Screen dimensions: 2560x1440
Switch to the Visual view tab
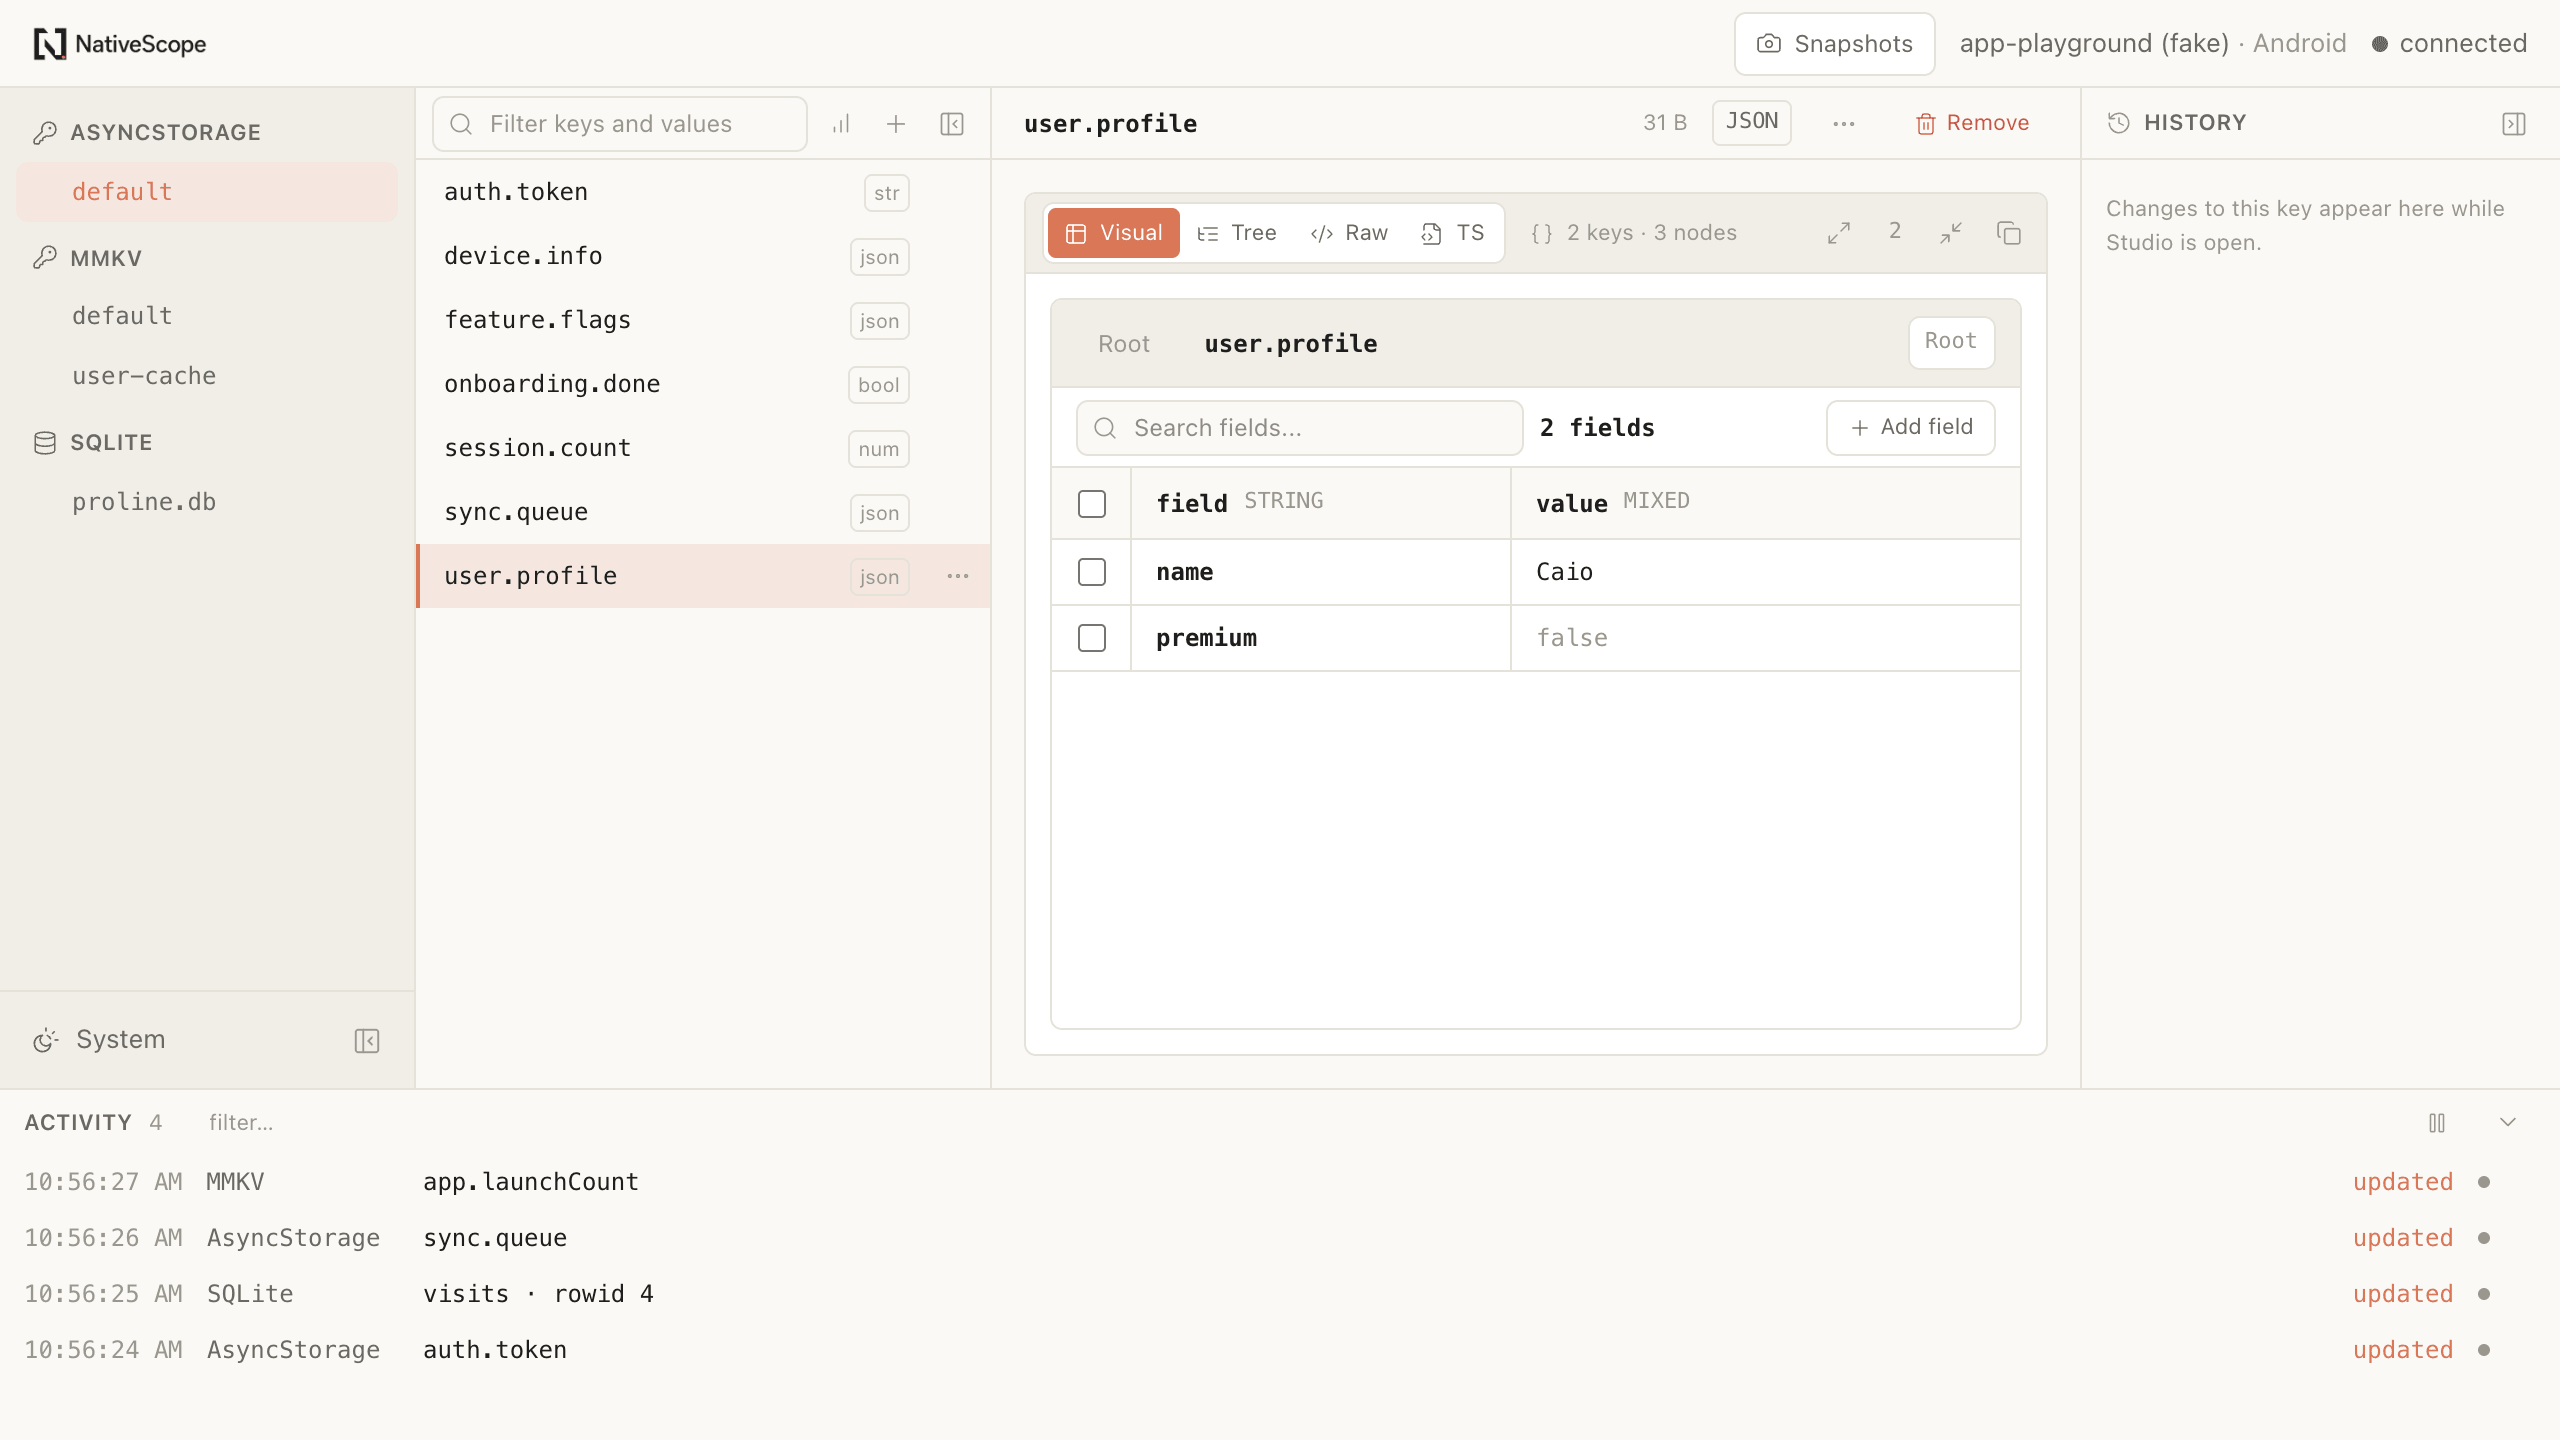1114,233
